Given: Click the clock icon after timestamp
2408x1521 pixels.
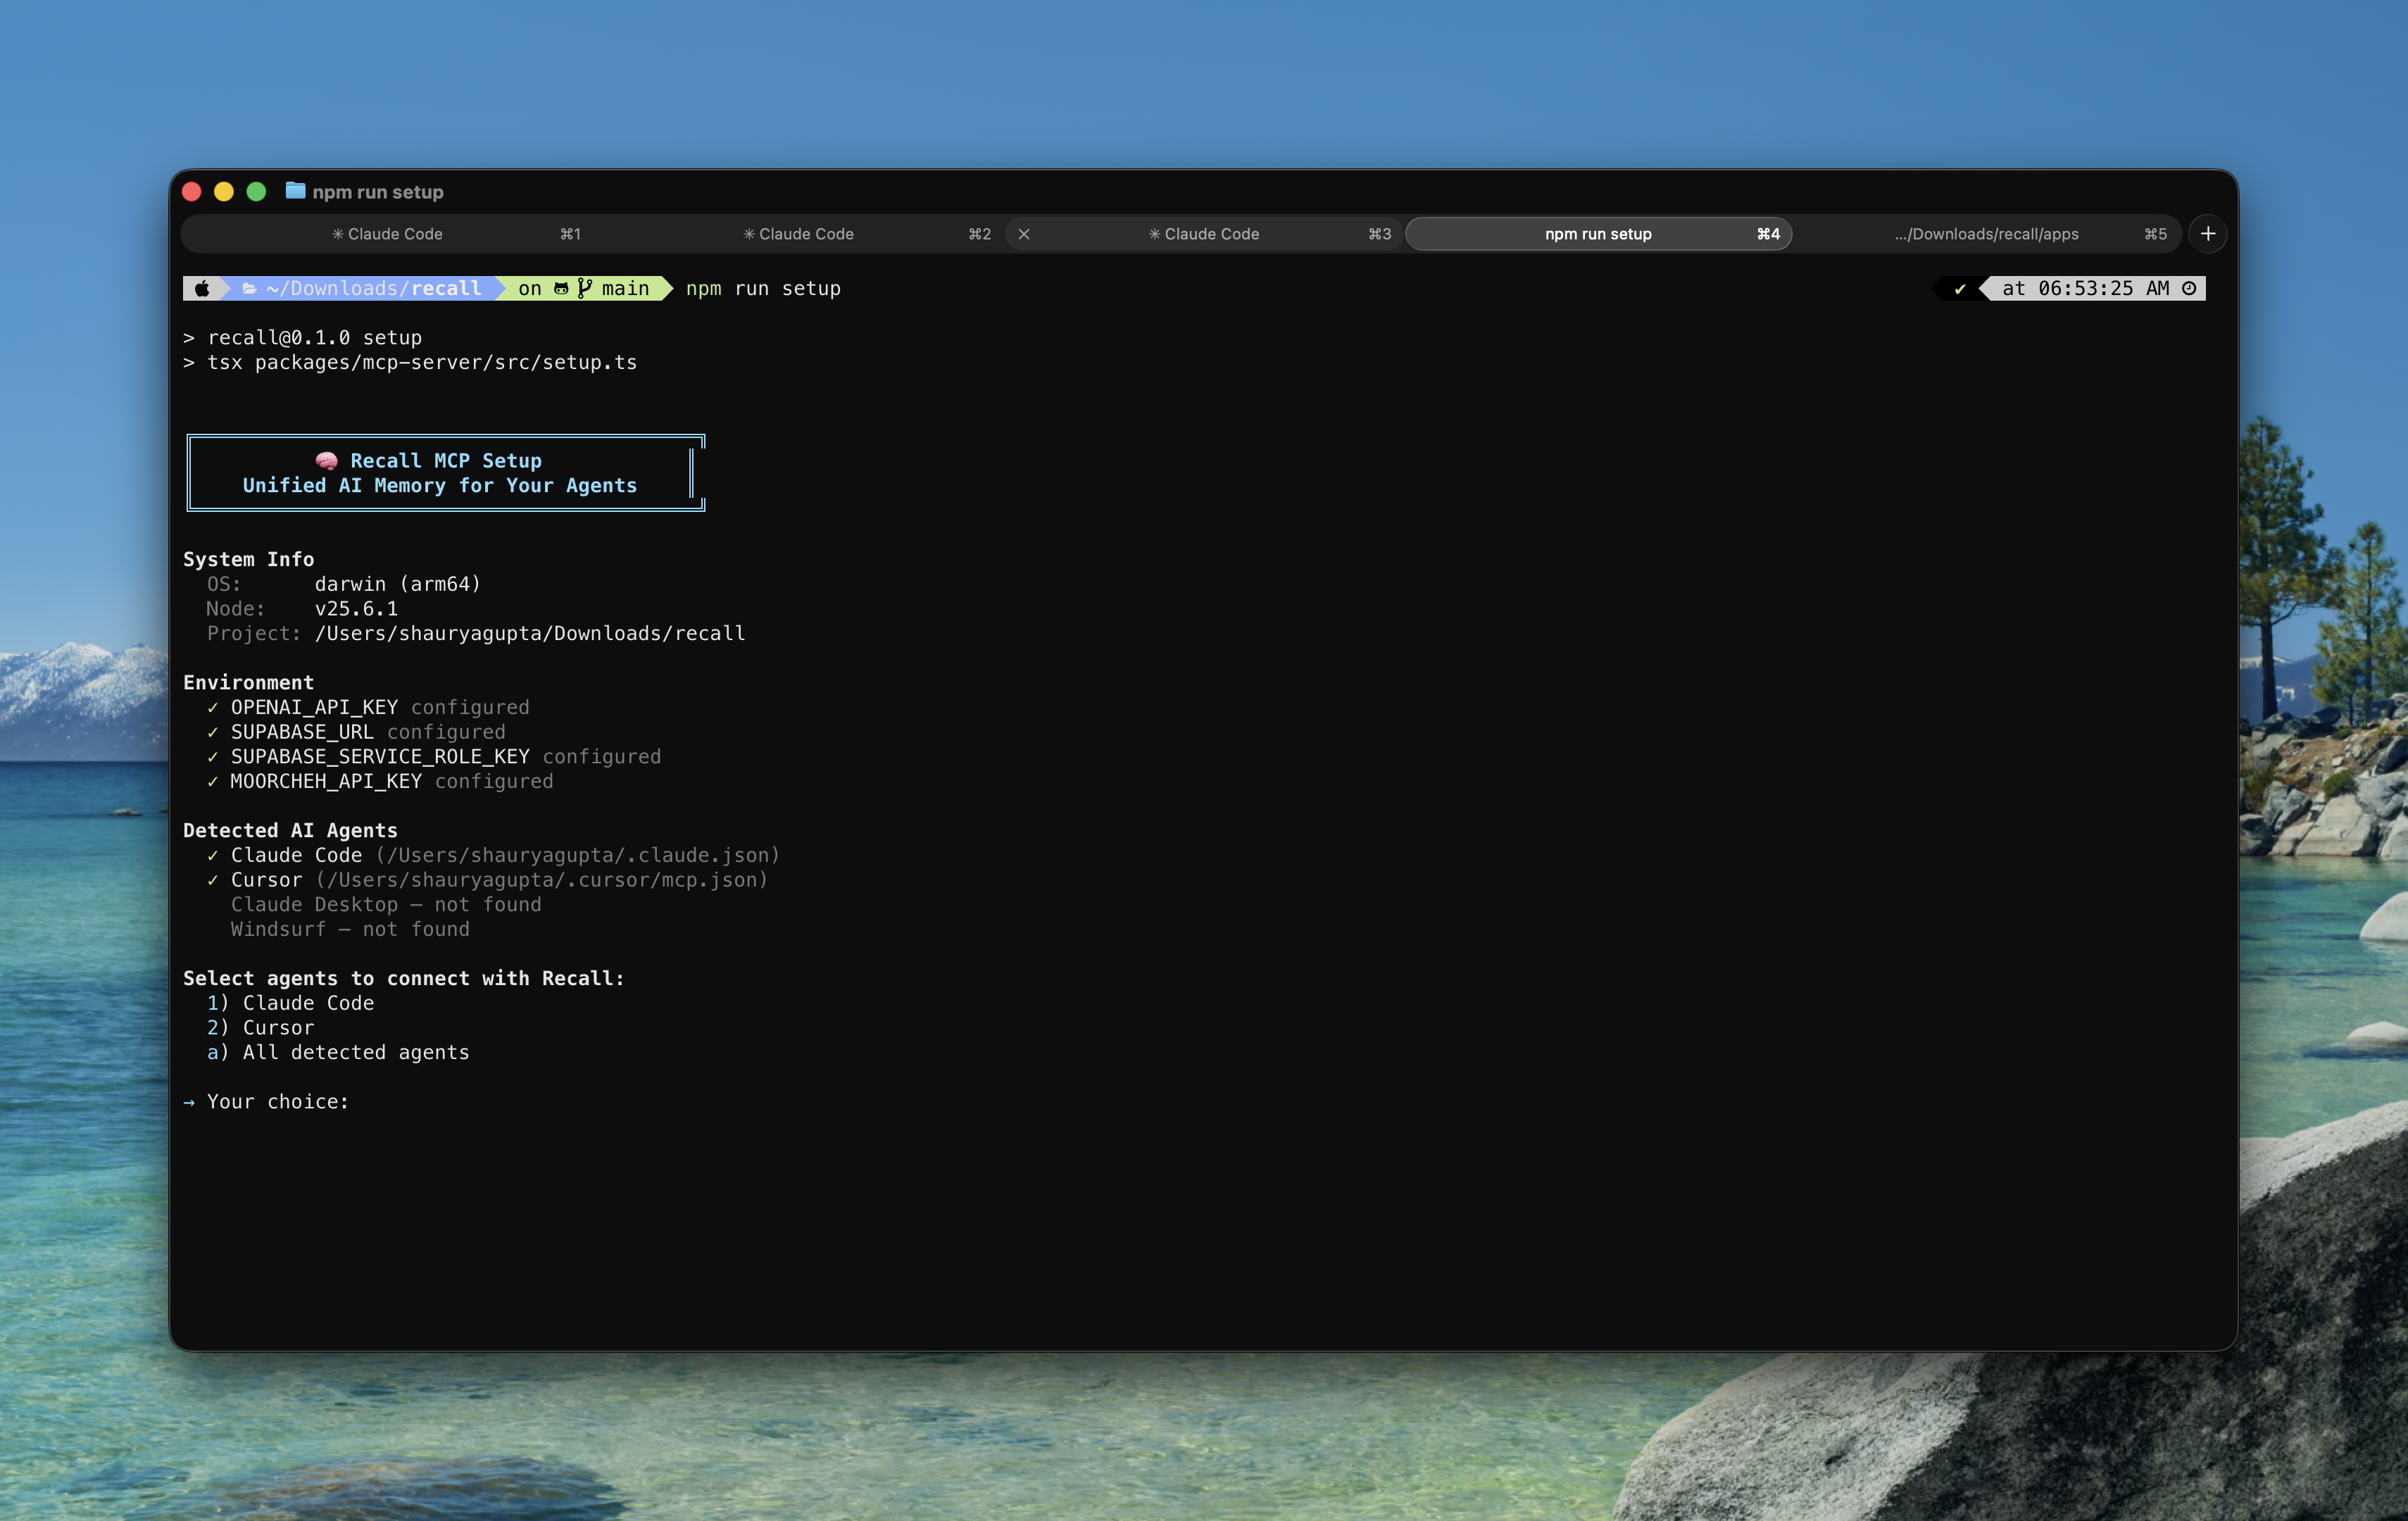Looking at the screenshot, I should 2189,288.
